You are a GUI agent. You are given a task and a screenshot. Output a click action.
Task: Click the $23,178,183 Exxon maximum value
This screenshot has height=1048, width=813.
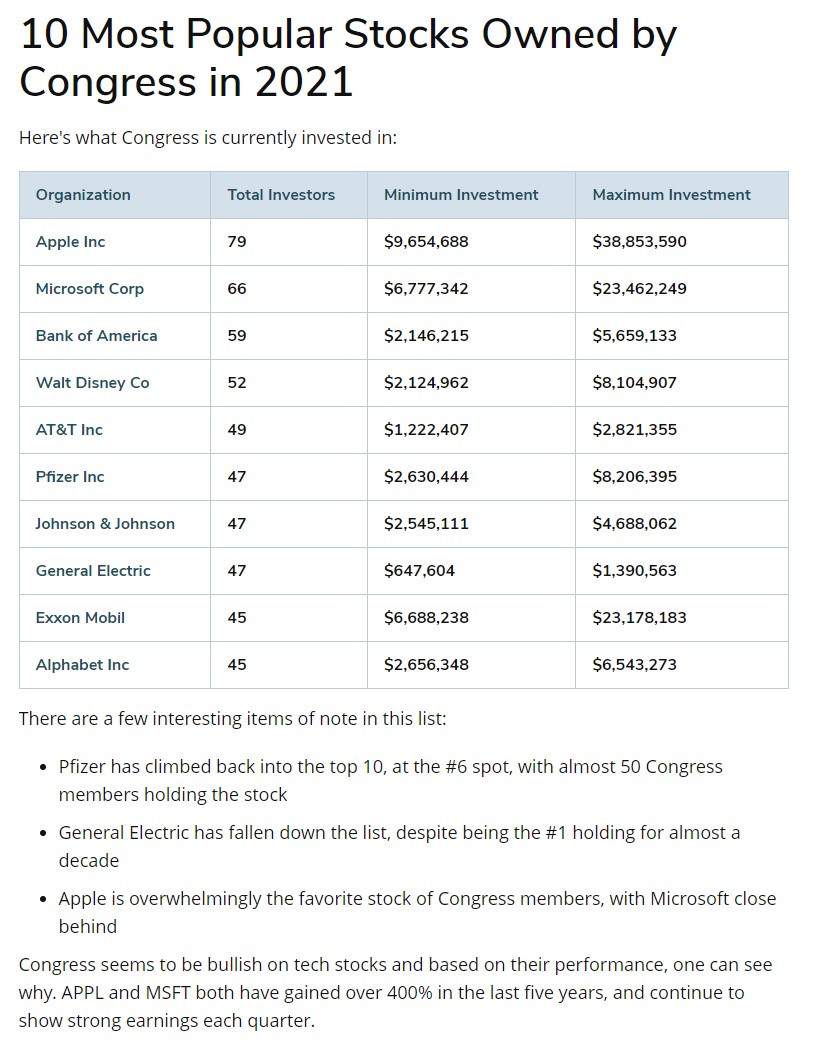click(x=639, y=618)
